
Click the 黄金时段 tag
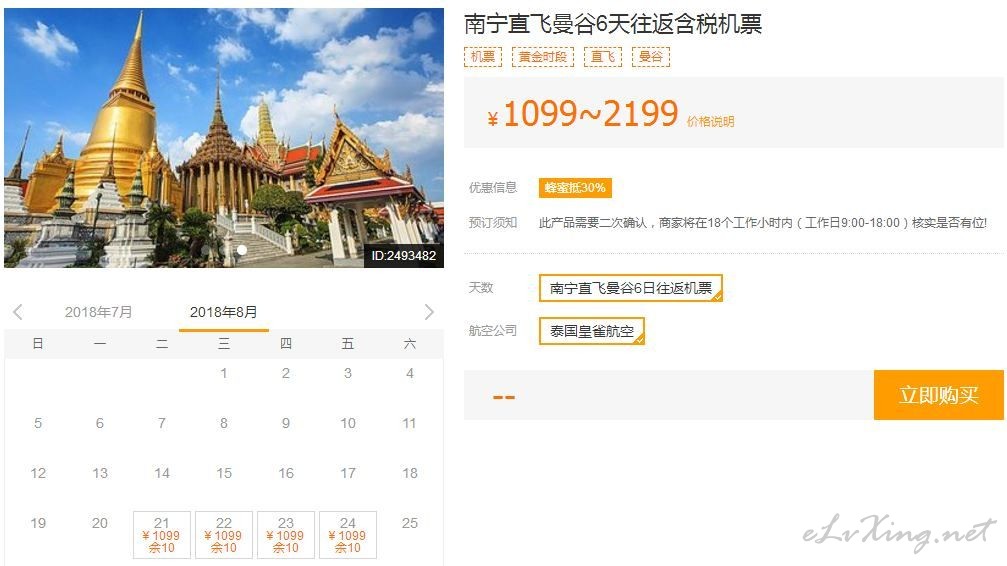point(543,57)
